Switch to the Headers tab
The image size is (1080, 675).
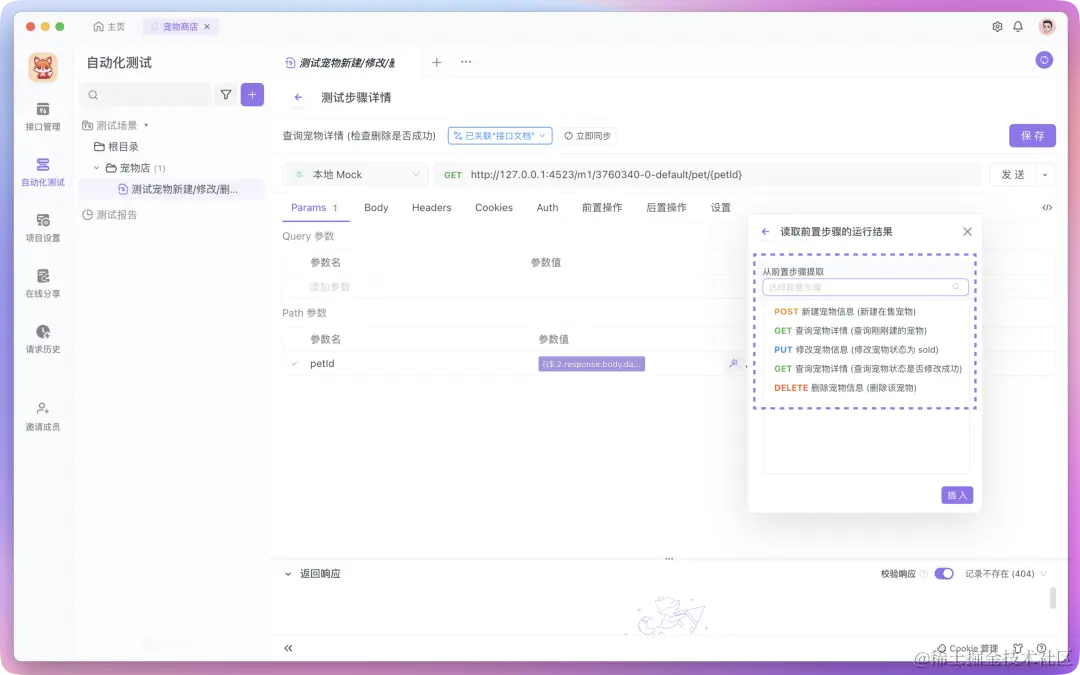(x=431, y=208)
